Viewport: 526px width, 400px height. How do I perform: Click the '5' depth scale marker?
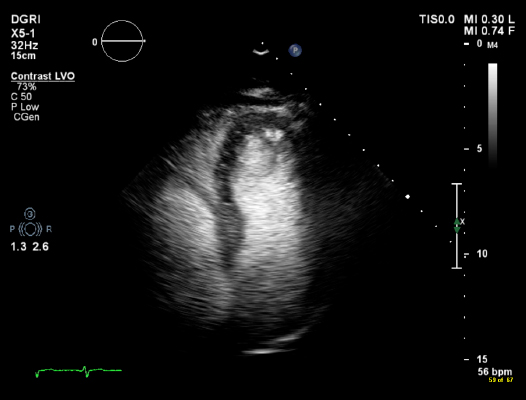click(x=479, y=148)
